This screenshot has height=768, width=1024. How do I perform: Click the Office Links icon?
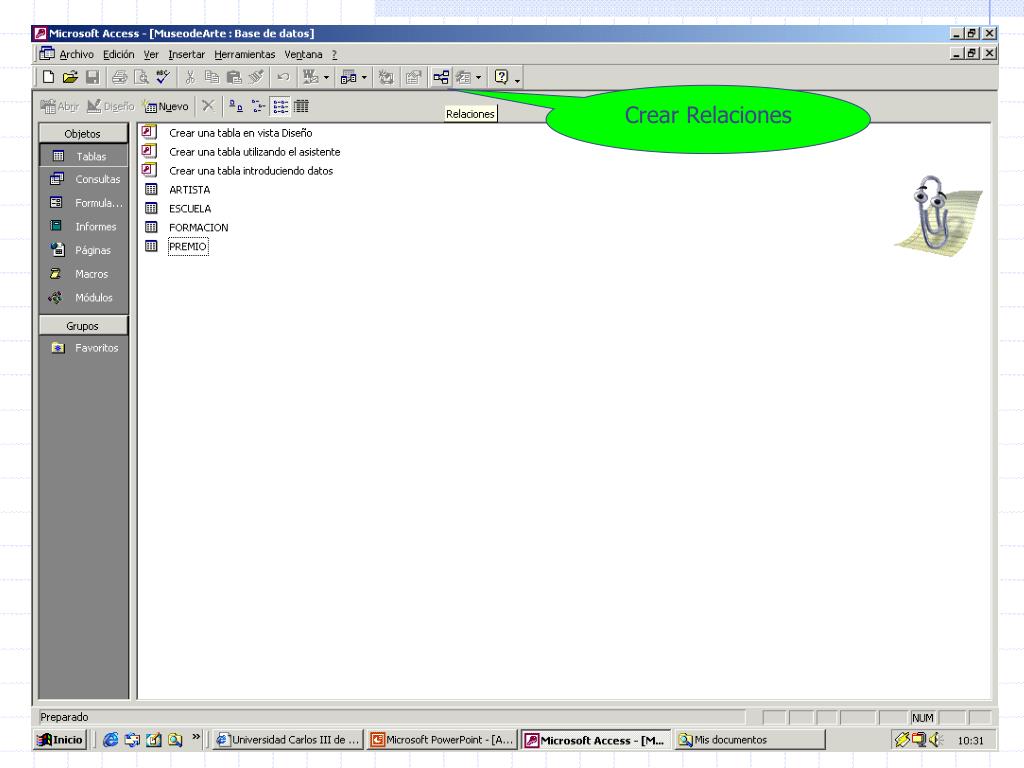[x=310, y=77]
